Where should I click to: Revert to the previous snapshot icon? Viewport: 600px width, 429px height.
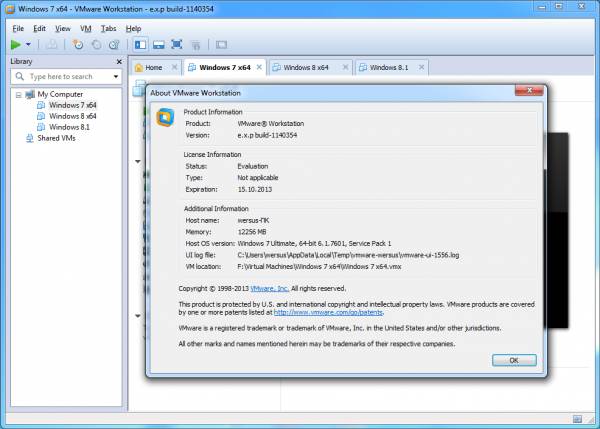coord(96,45)
